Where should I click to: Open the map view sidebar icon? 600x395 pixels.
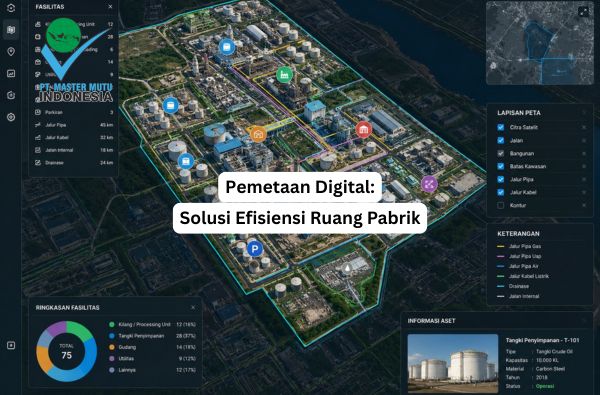tap(11, 29)
